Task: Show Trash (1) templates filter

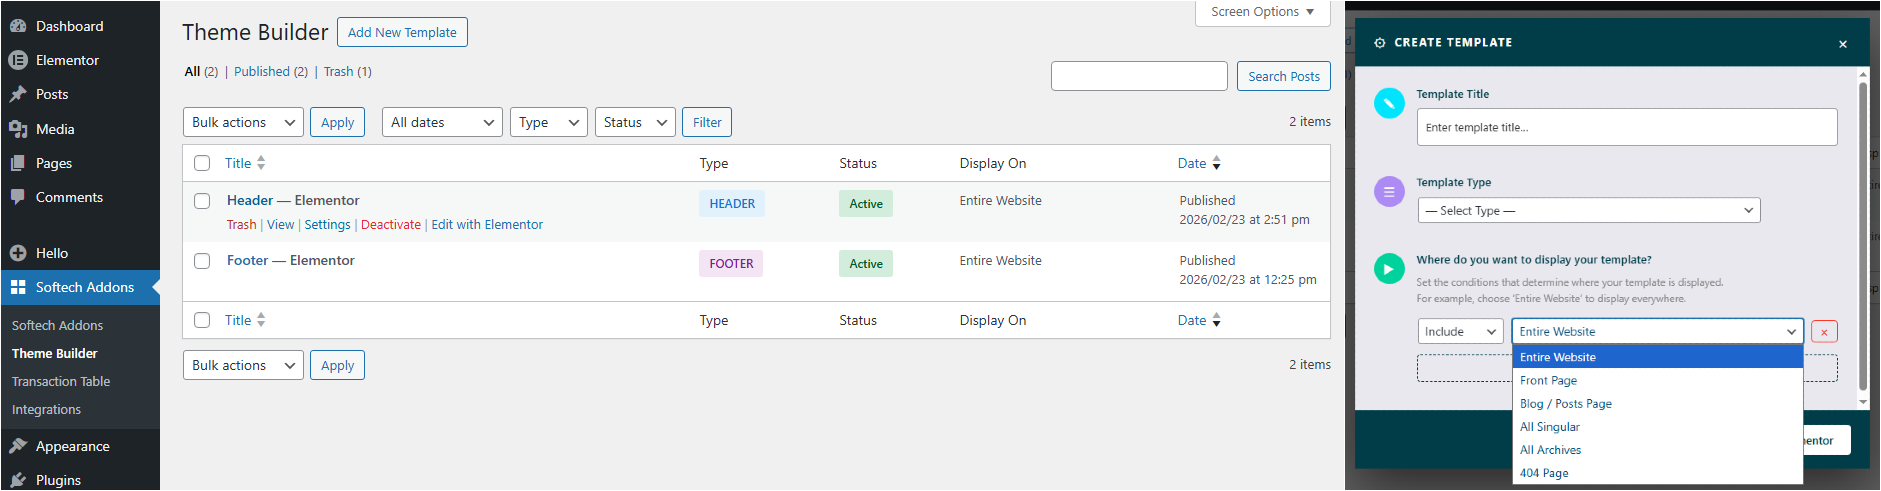Action: [x=347, y=71]
